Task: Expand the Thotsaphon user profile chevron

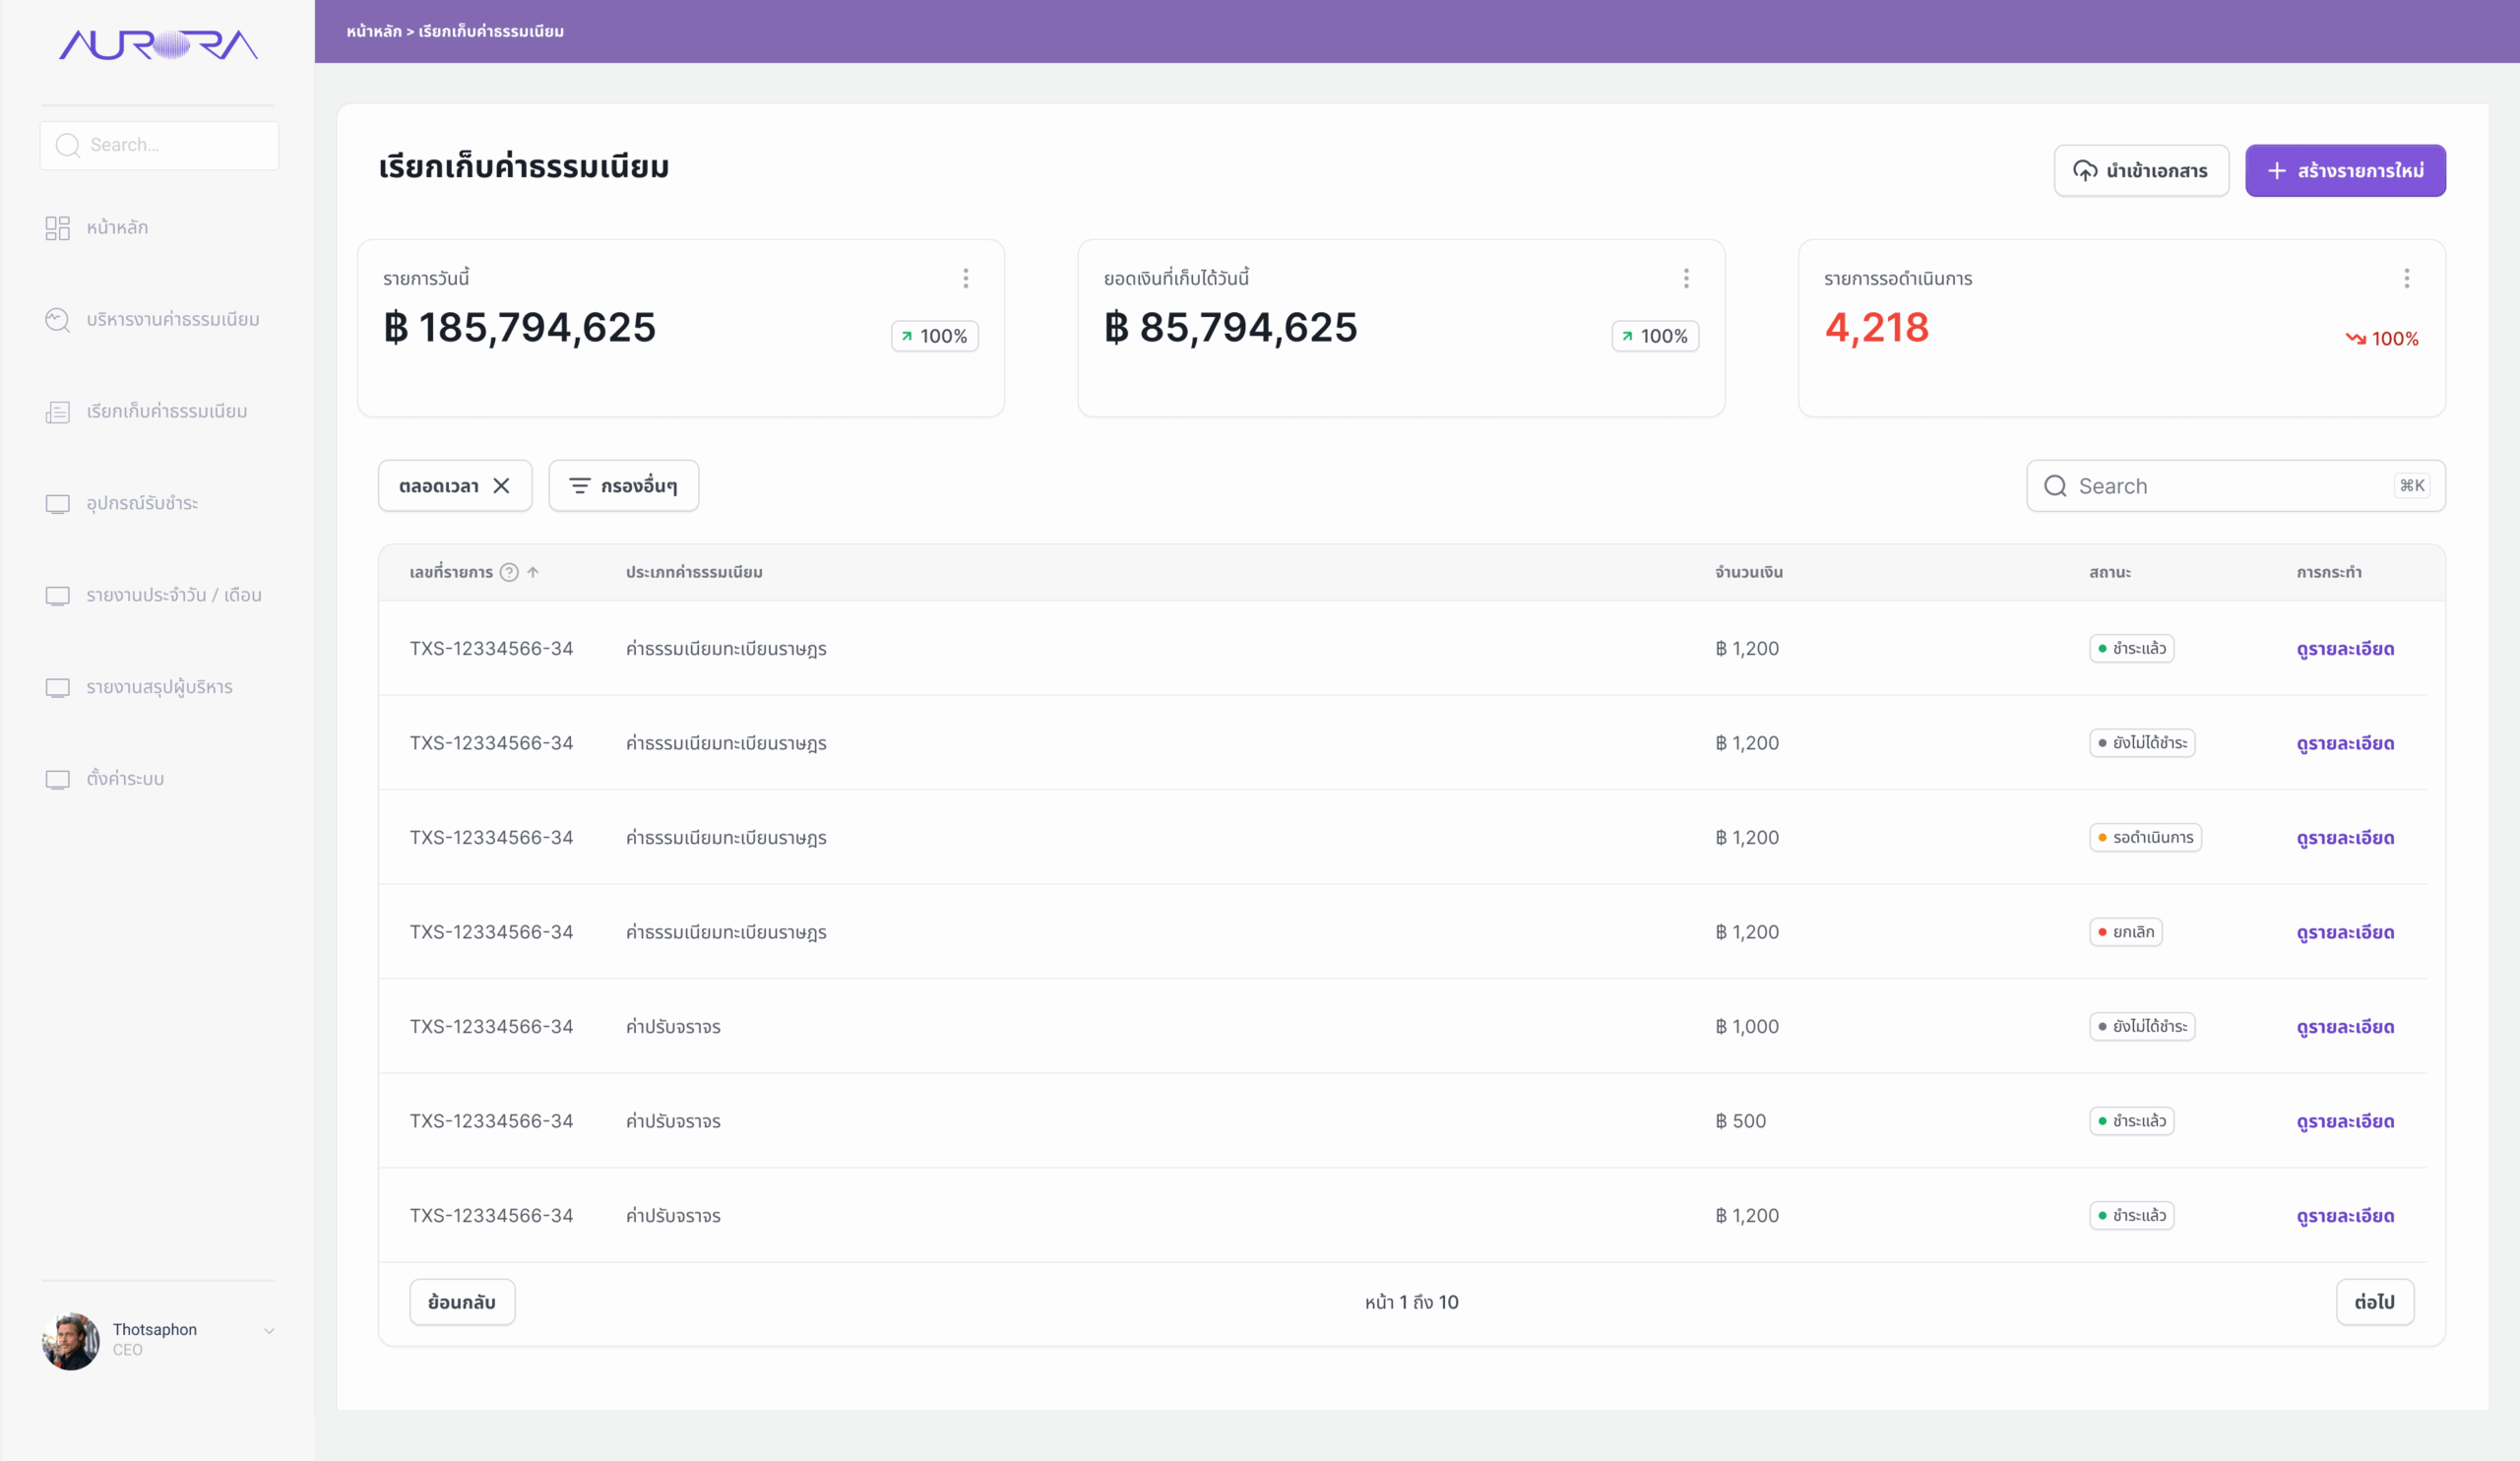Action: point(269,1331)
